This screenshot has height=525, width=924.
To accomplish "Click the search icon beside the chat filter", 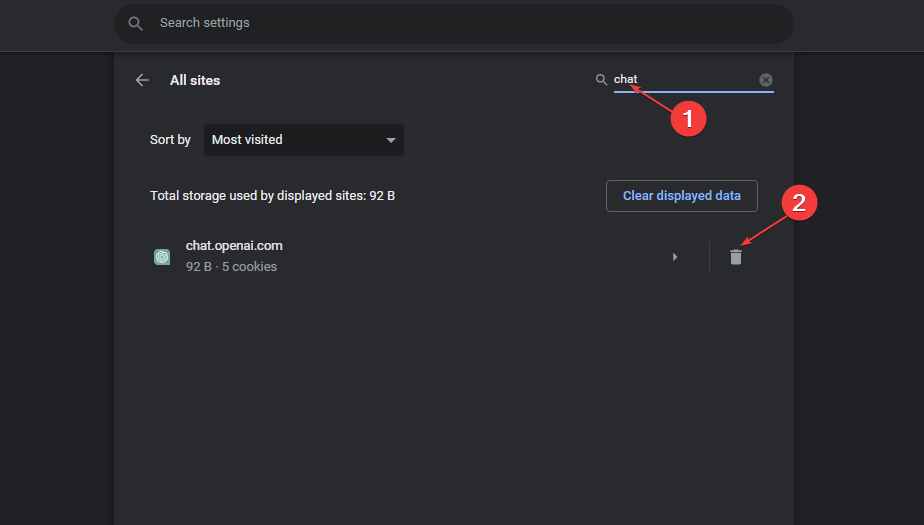I will click(x=601, y=80).
